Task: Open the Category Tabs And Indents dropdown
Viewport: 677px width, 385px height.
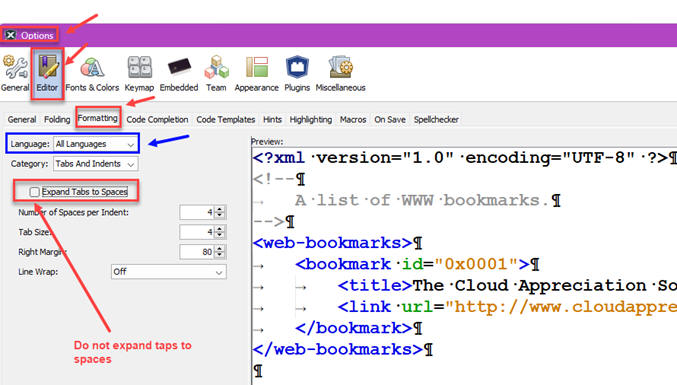Action: (95, 164)
